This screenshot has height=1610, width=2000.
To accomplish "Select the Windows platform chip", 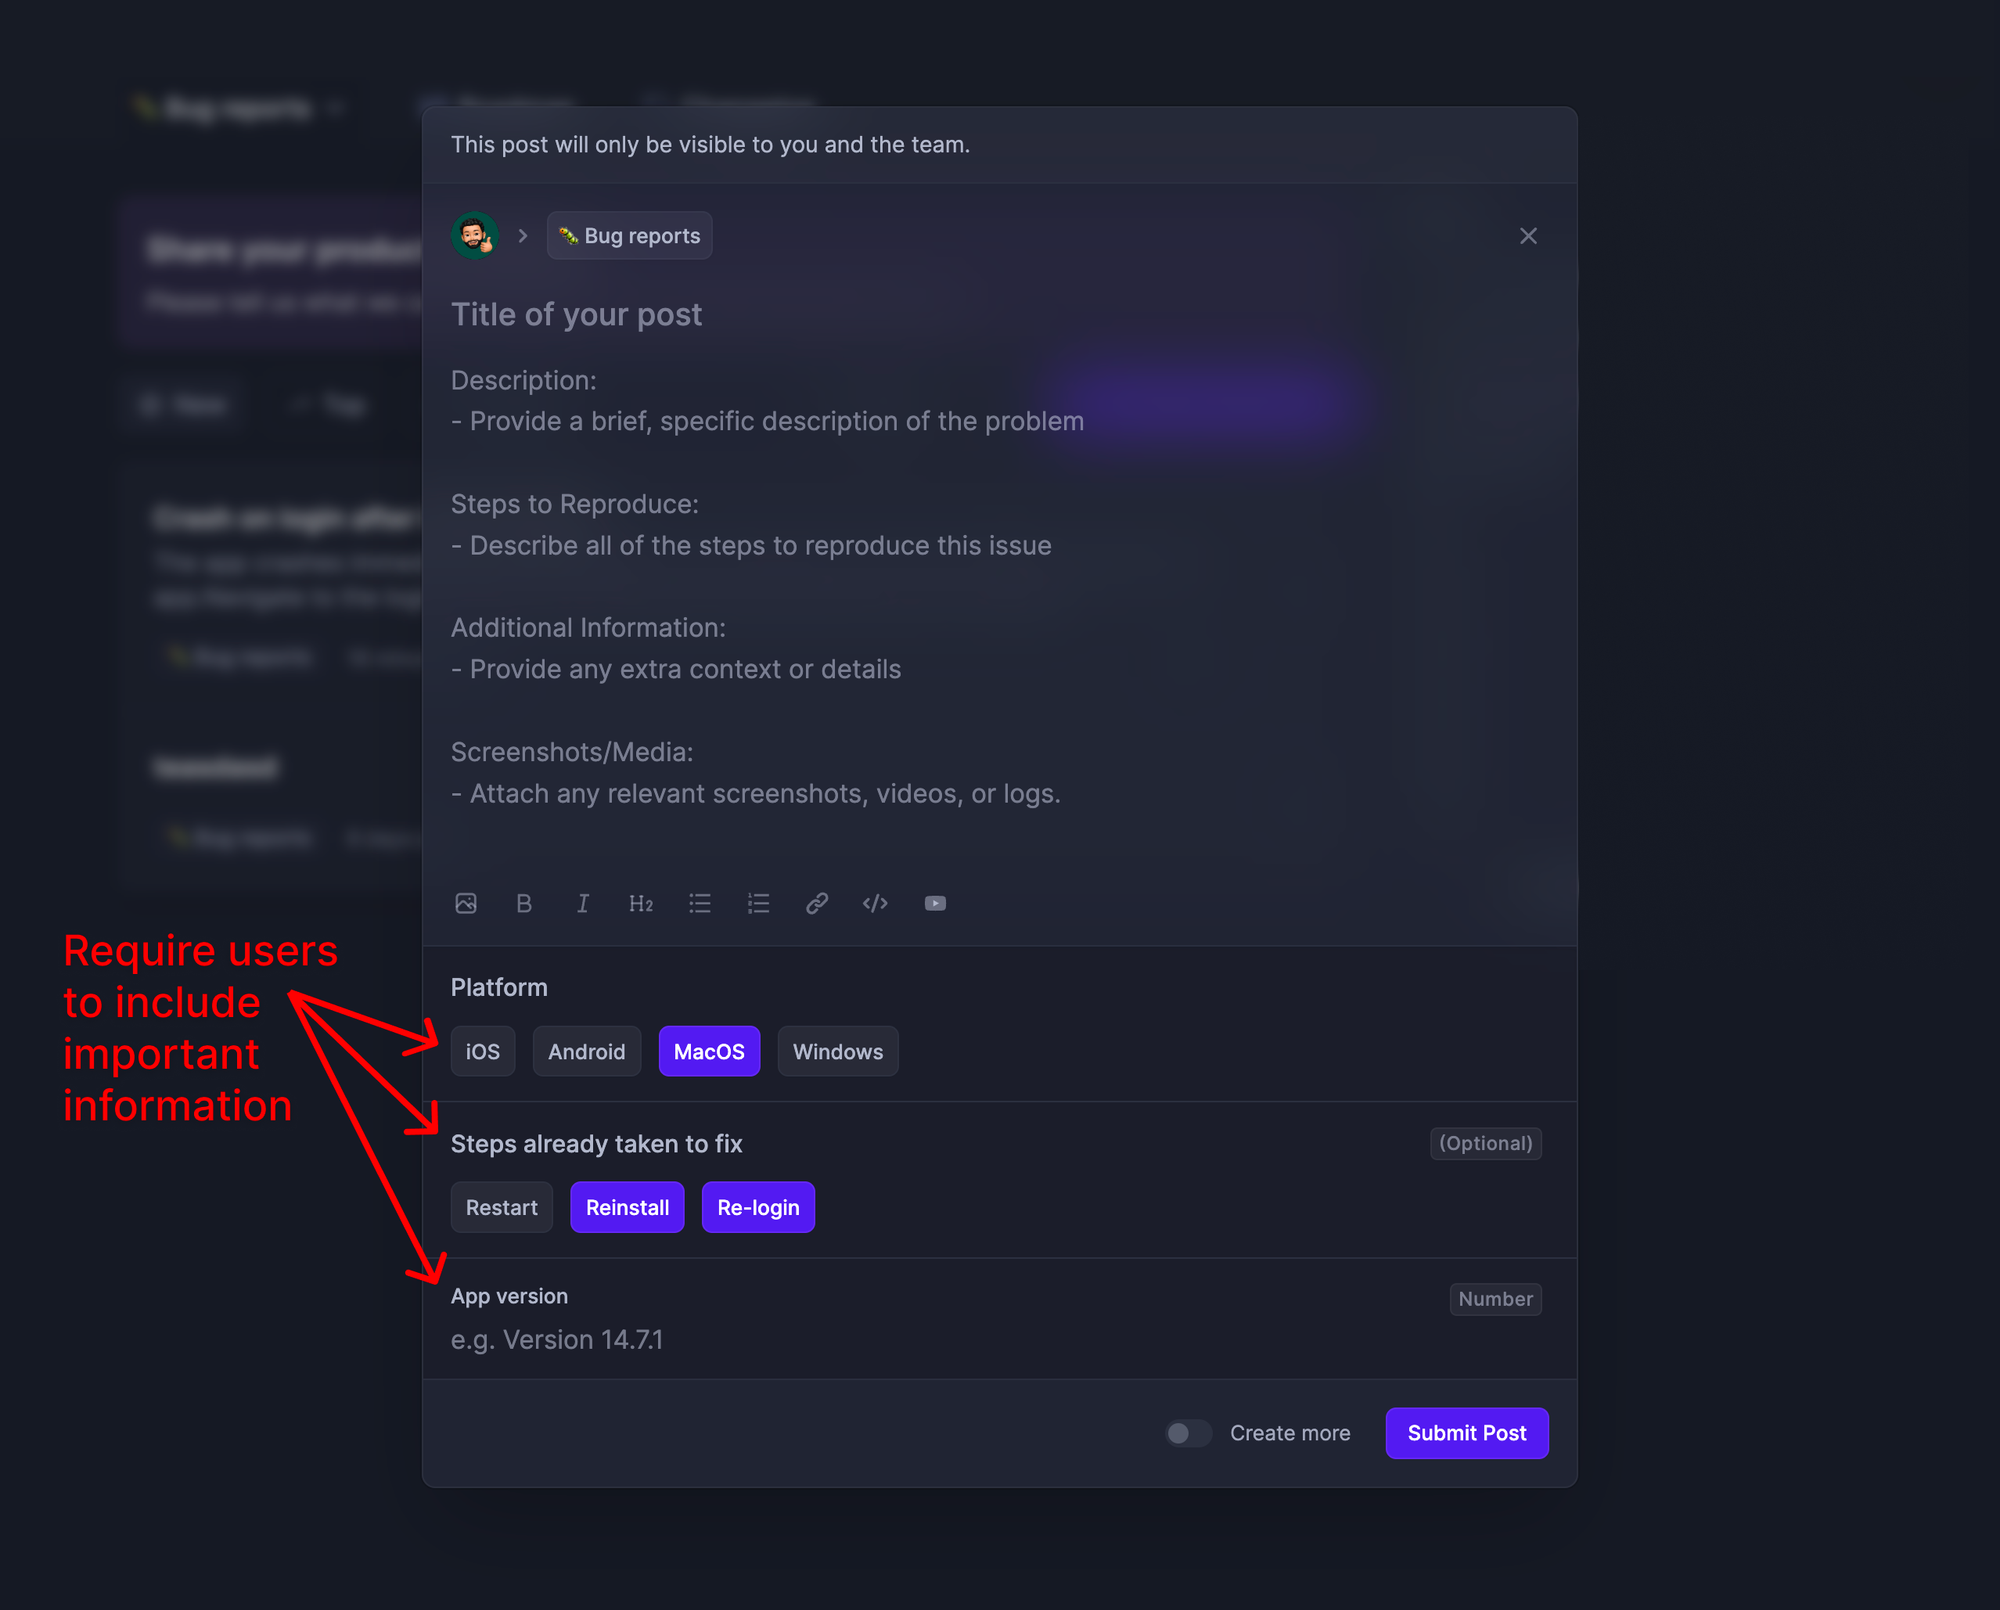I will pyautogui.click(x=838, y=1051).
